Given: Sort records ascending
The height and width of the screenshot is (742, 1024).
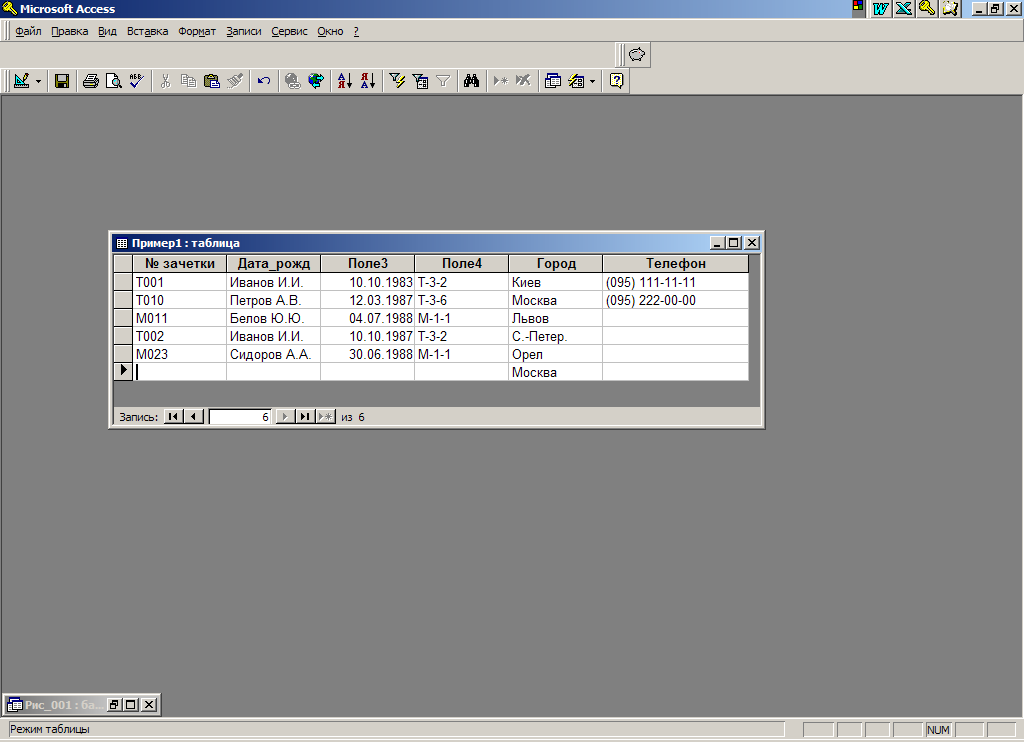Looking at the screenshot, I should (x=345, y=81).
